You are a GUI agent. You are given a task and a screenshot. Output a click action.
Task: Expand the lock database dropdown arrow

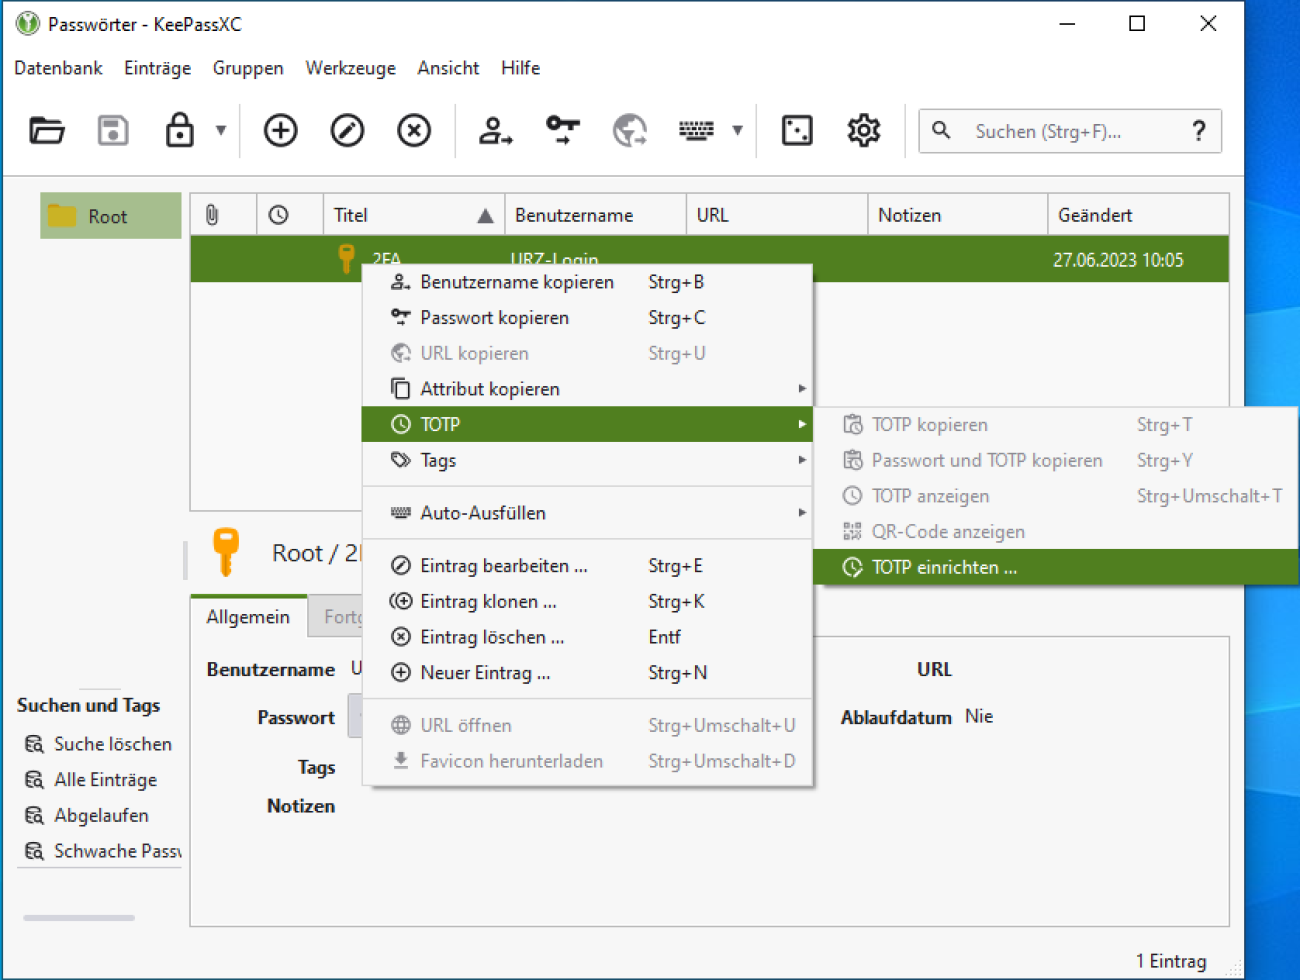(221, 131)
